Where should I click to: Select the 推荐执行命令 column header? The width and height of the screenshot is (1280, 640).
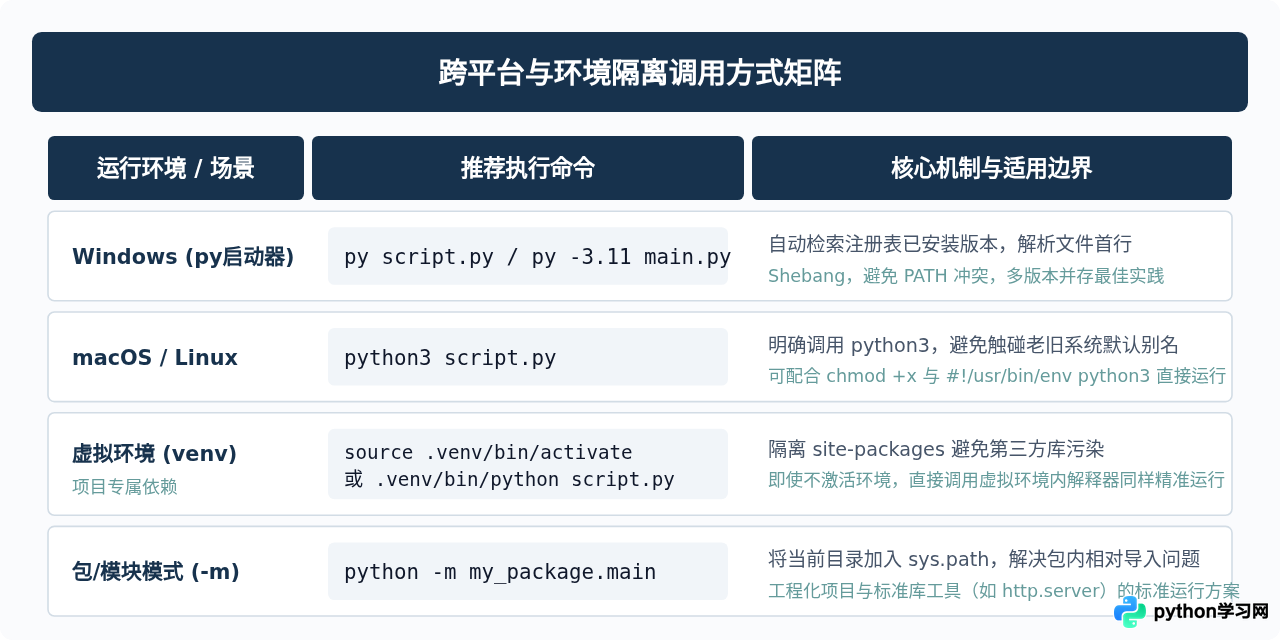(528, 168)
